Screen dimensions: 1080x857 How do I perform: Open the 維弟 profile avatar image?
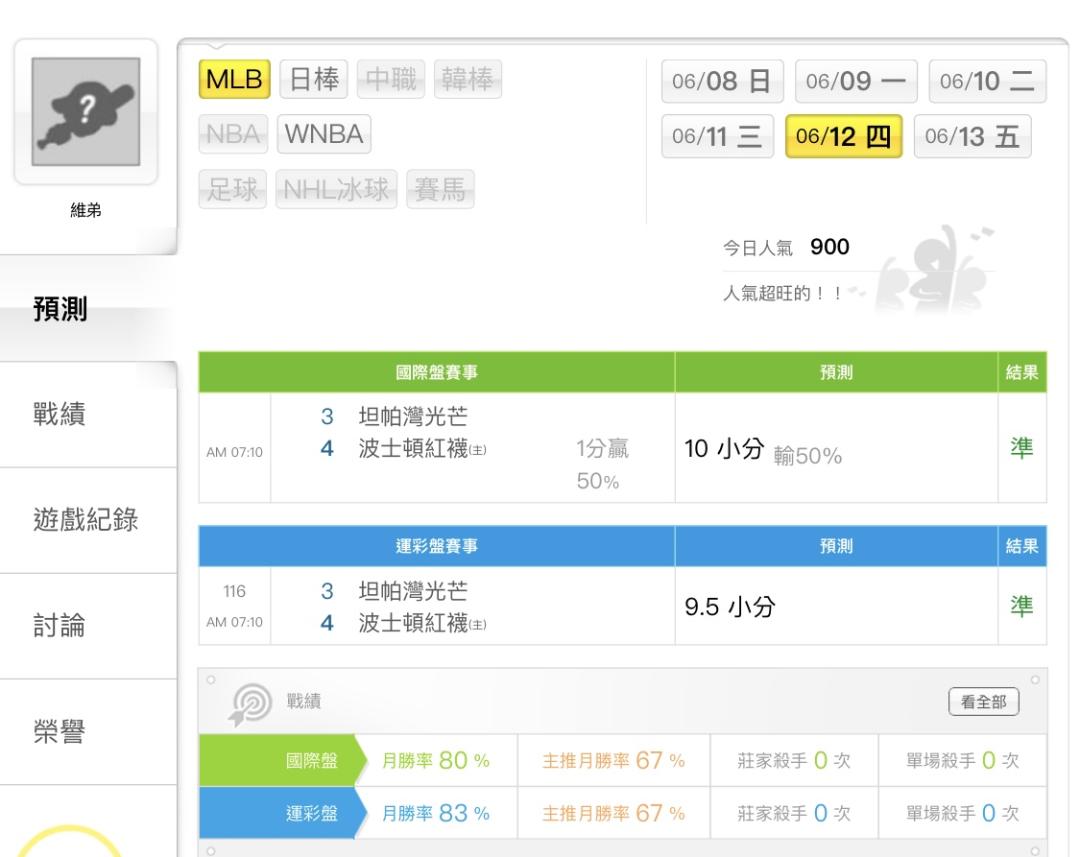(86, 112)
